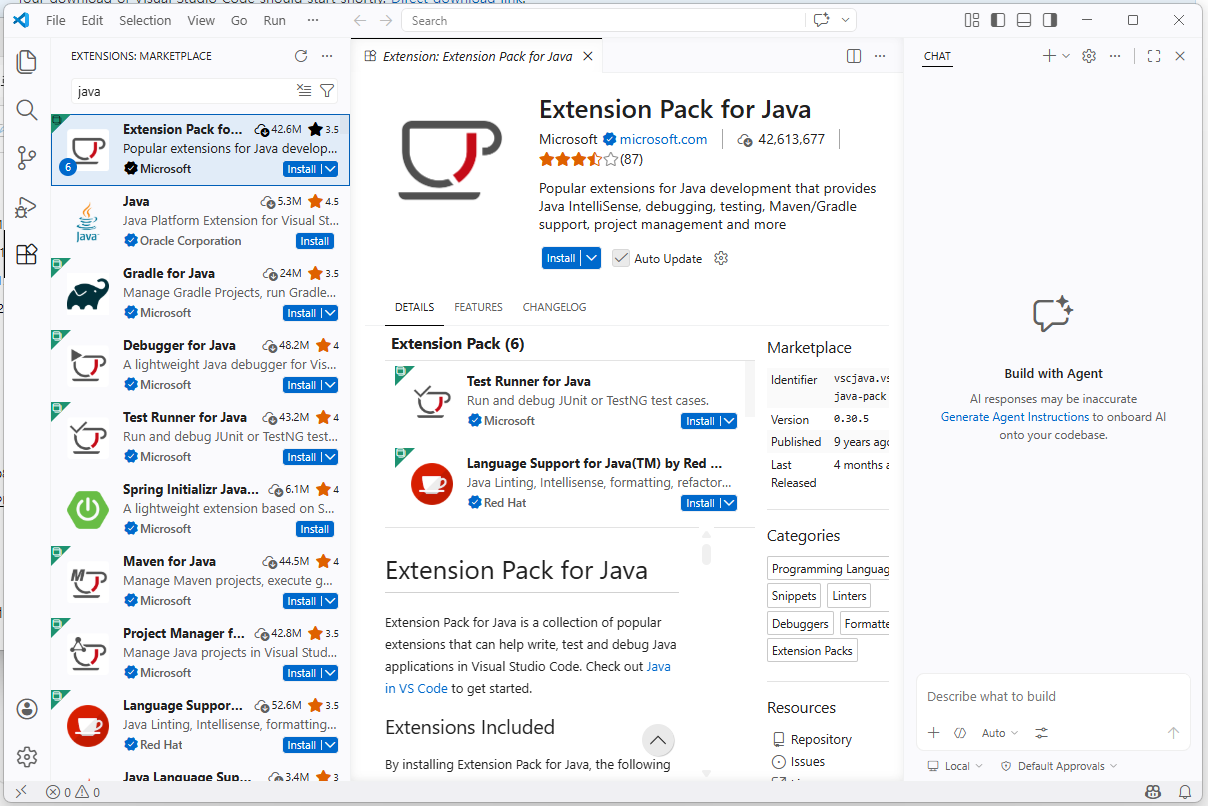Open chat icon in title bar
Viewport: 1208px width, 806px height.
point(822,20)
